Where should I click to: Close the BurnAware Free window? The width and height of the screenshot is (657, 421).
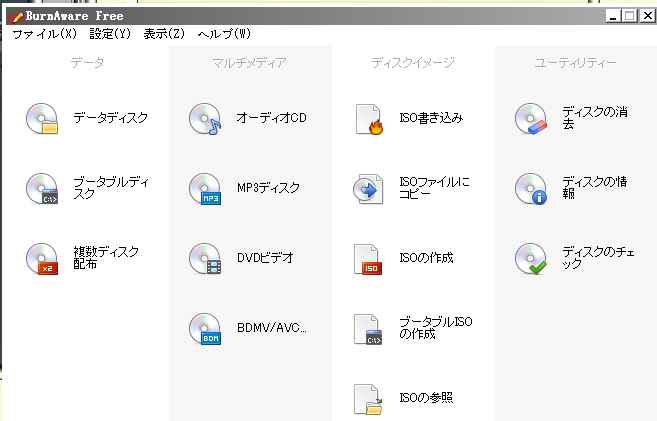pyautogui.click(x=647, y=16)
